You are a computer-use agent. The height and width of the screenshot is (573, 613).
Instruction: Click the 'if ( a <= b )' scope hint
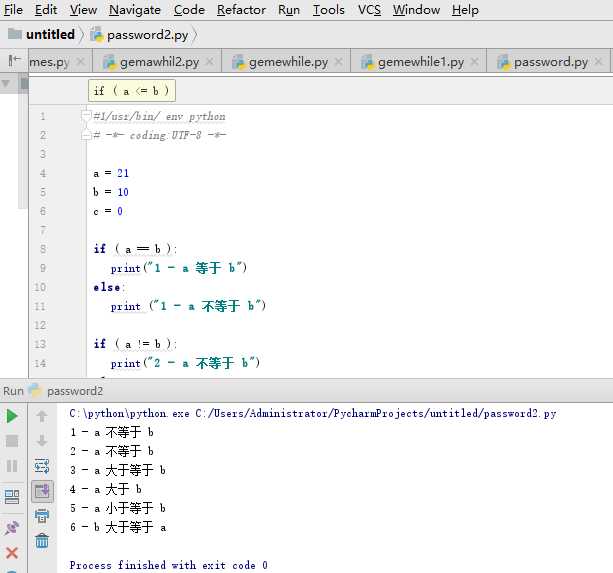click(132, 91)
